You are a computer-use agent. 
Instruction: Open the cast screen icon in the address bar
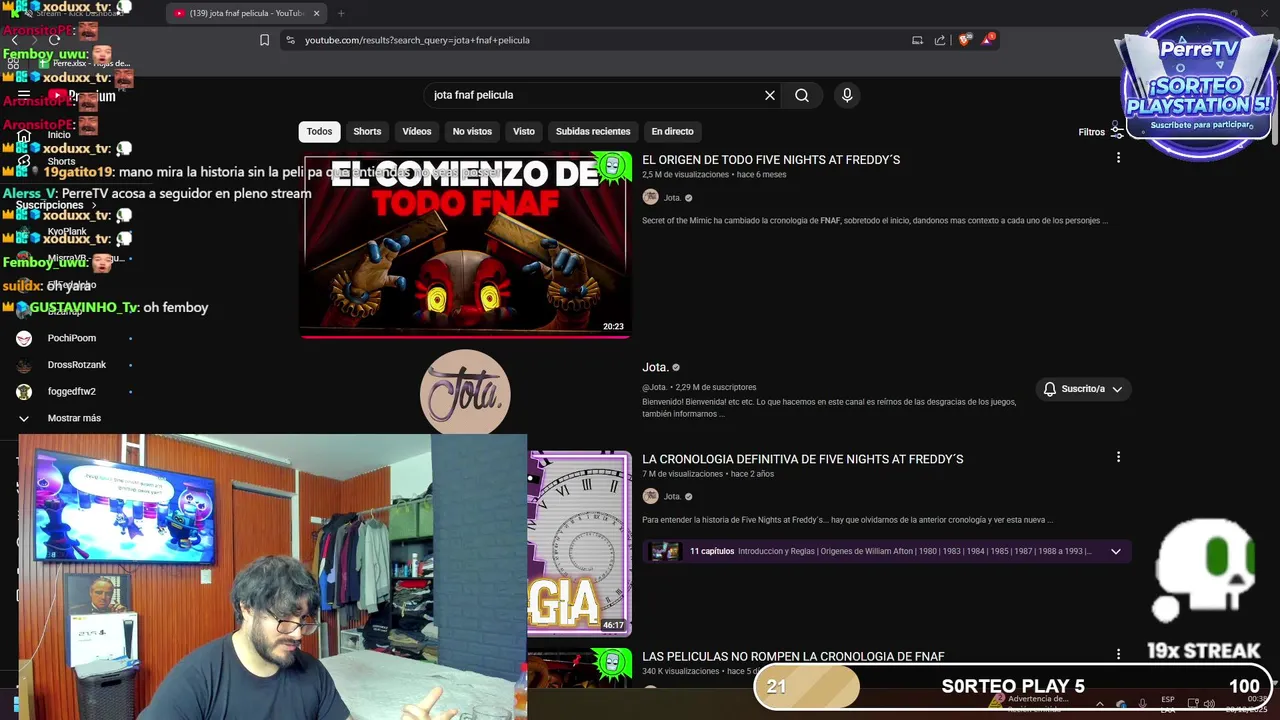tap(917, 40)
